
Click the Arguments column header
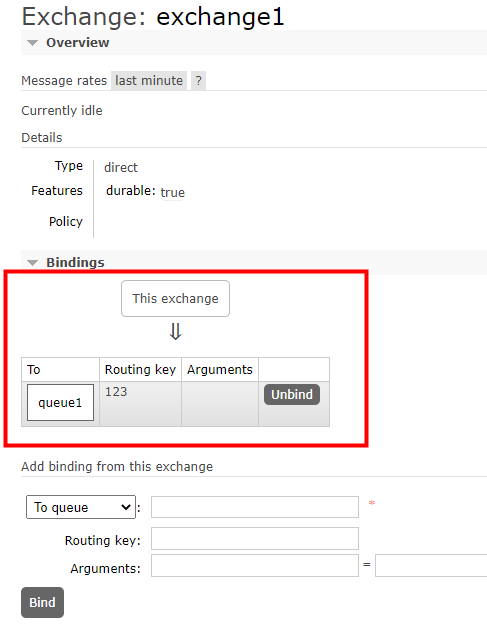tap(220, 369)
